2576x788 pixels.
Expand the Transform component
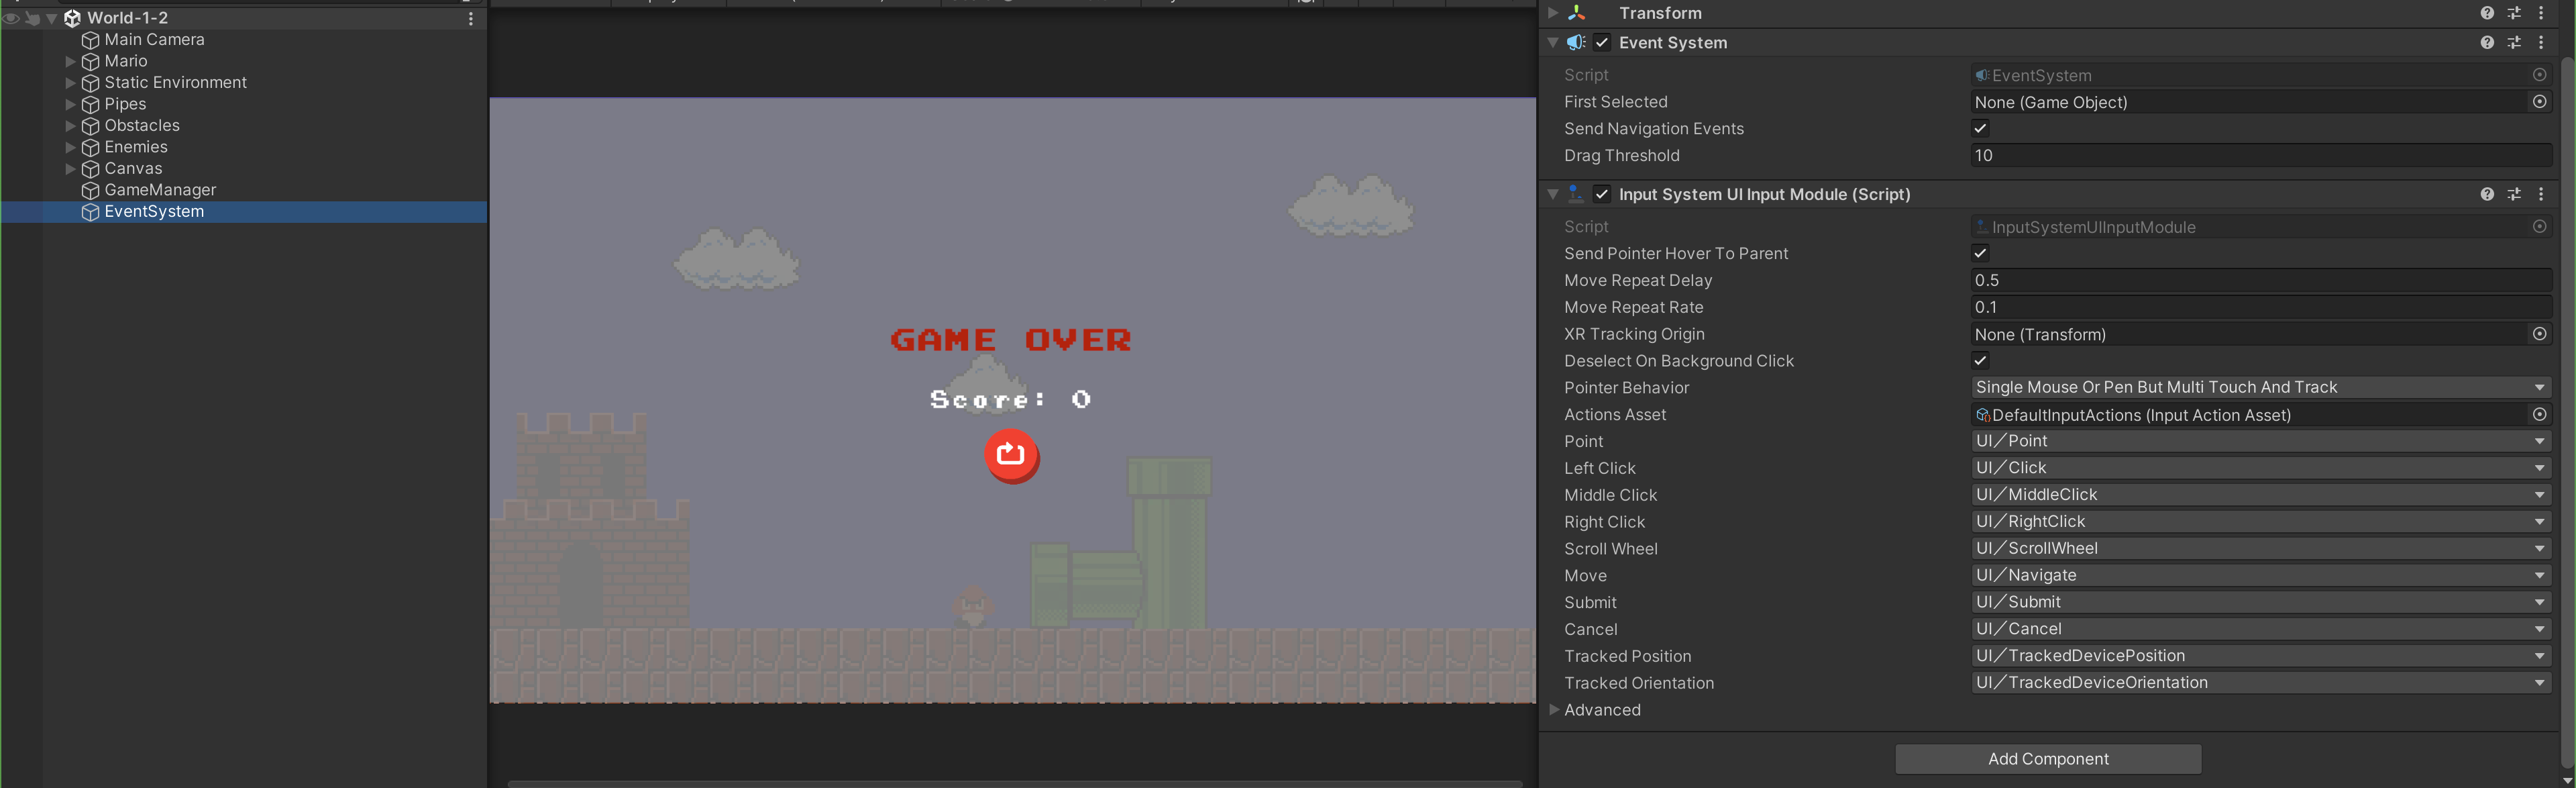[1553, 13]
